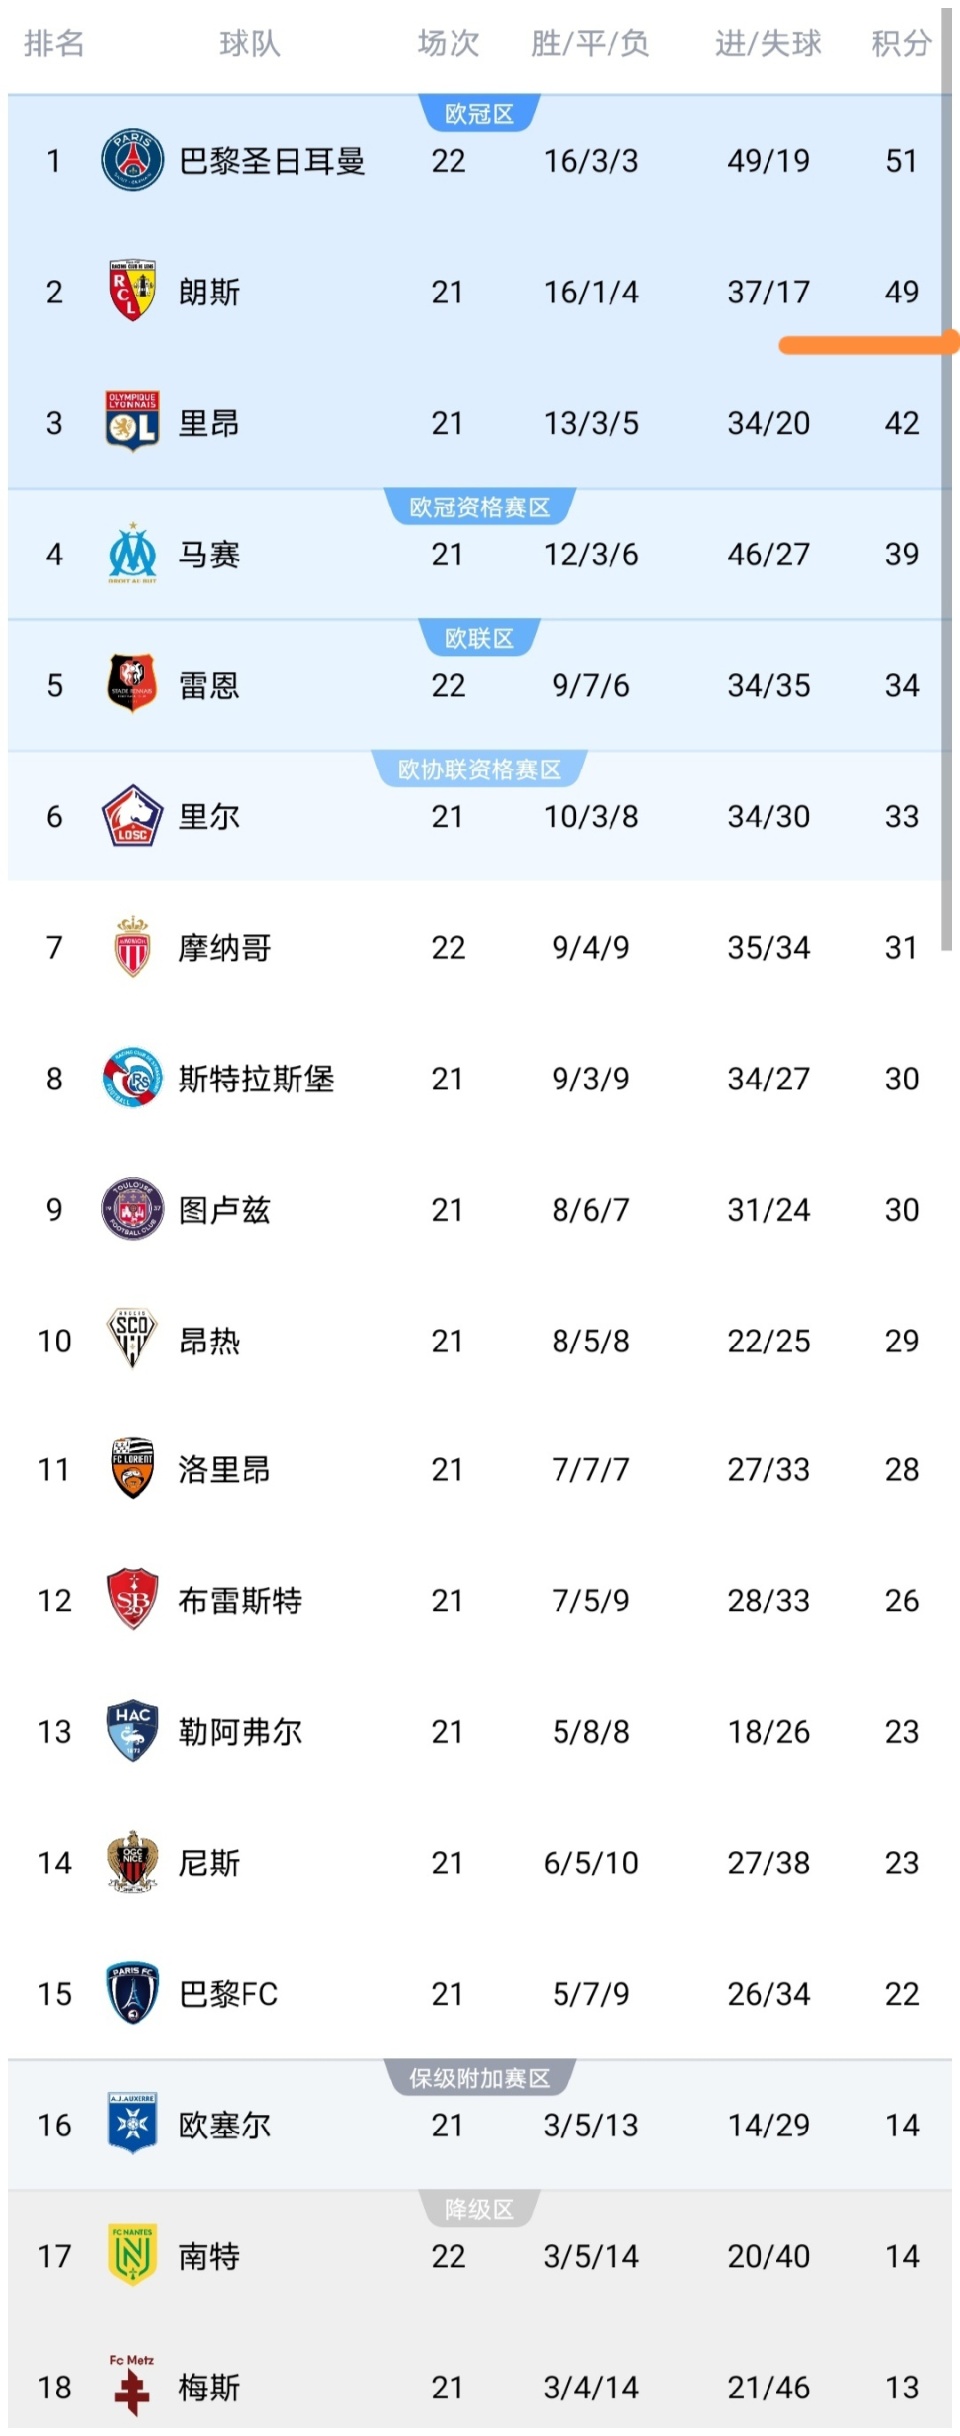960x2436 pixels.
Task: Click the 欧联区 zone label
Action: click(479, 638)
